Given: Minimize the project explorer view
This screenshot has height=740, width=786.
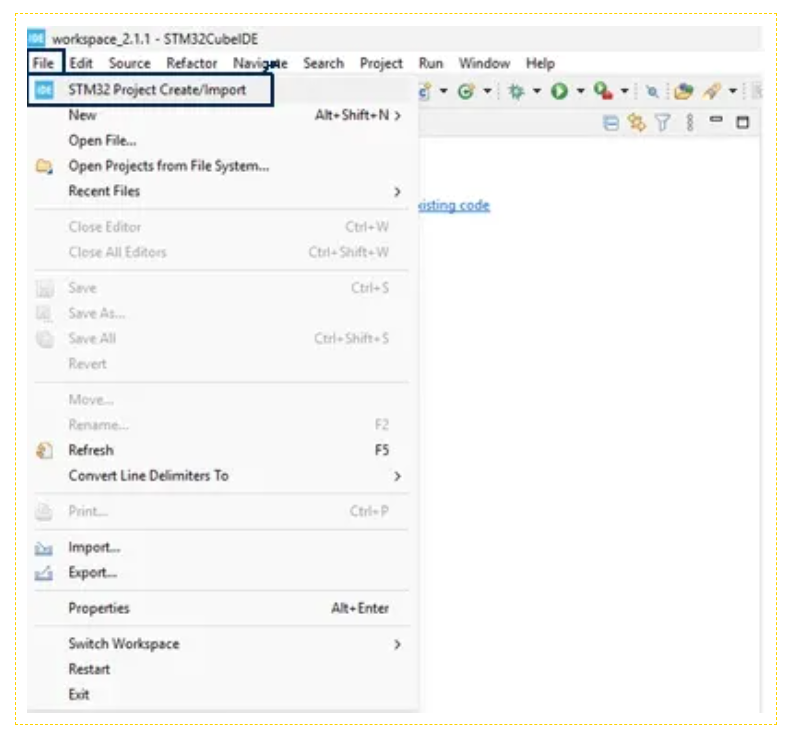Looking at the screenshot, I should (716, 119).
